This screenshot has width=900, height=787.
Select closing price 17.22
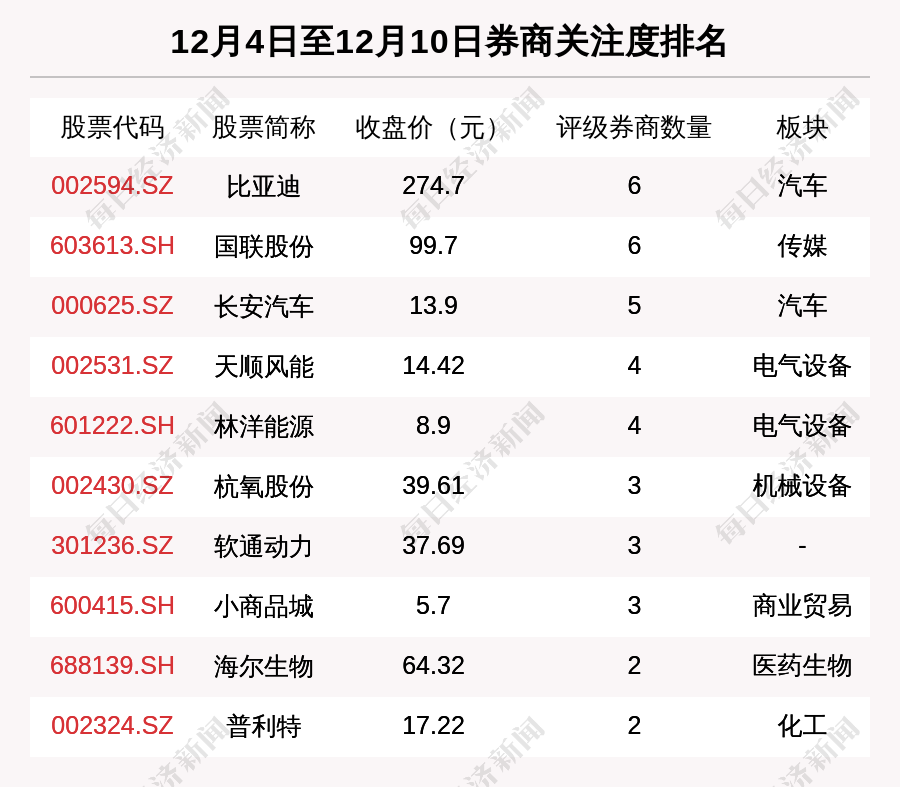(x=433, y=726)
